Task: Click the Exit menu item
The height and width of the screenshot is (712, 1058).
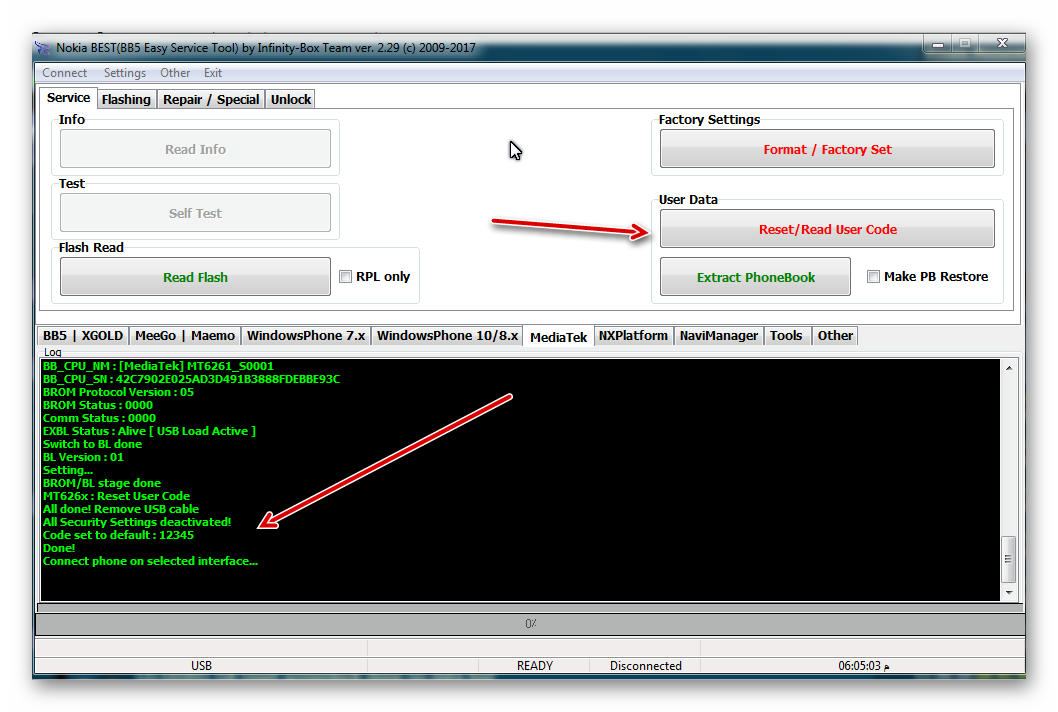Action: (213, 73)
